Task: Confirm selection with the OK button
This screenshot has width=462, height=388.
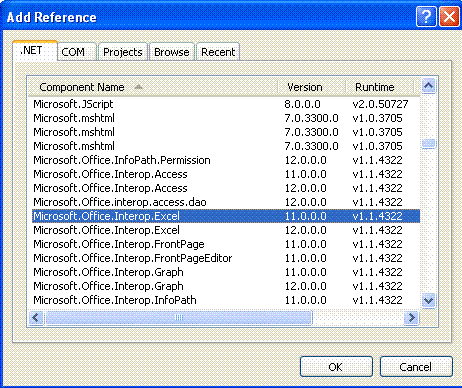Action: coord(336,367)
